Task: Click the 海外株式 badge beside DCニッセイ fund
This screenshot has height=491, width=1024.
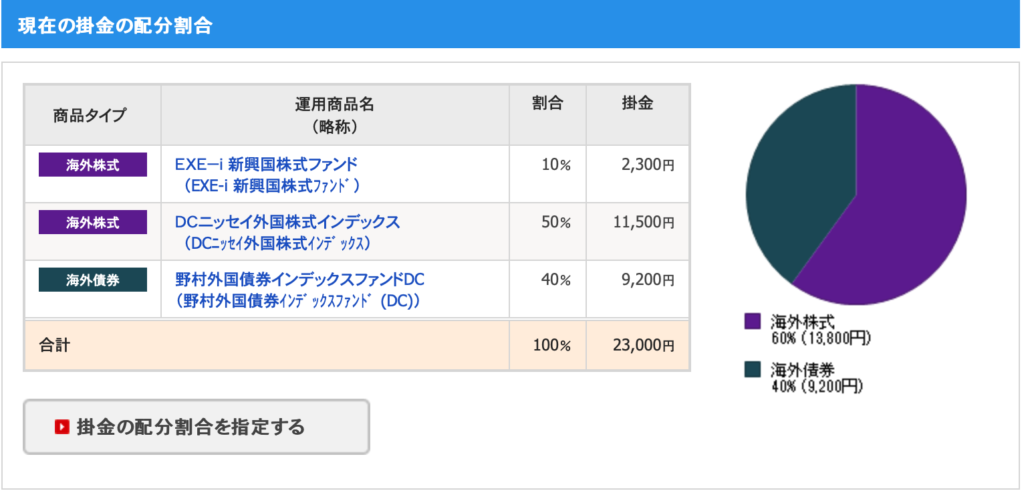Action: coord(93,222)
